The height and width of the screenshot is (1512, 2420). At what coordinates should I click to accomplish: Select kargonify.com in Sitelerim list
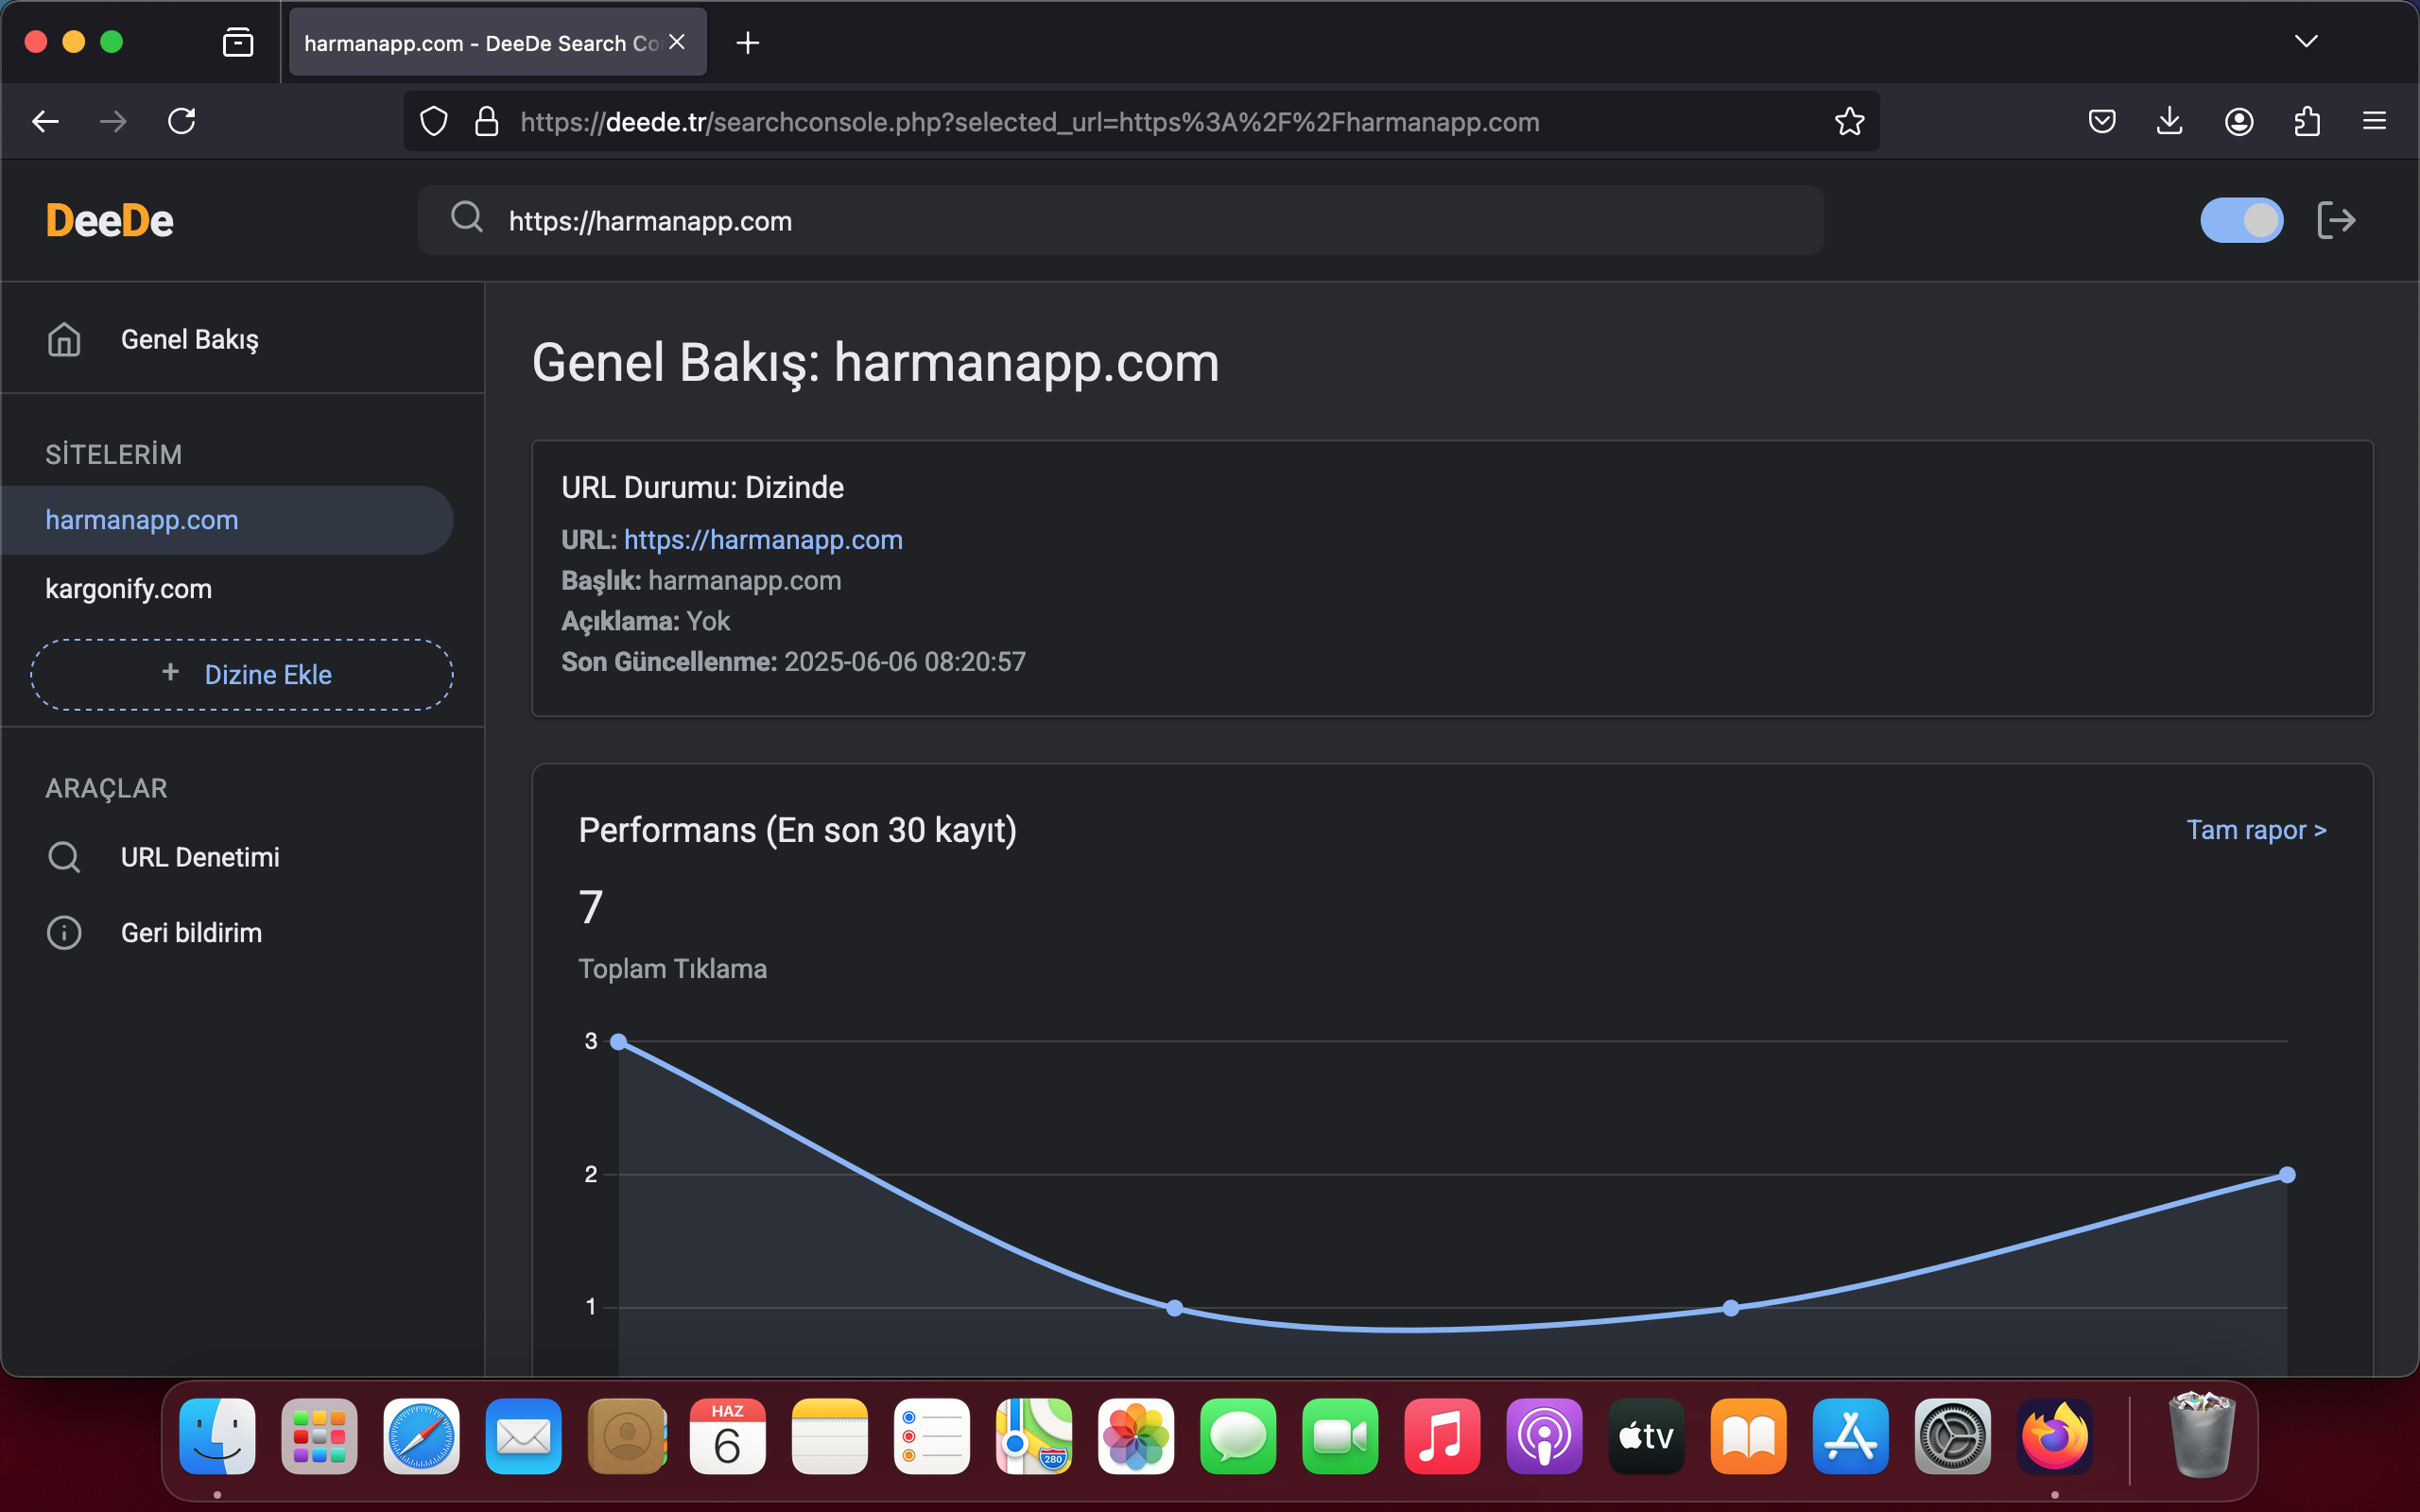coord(129,589)
